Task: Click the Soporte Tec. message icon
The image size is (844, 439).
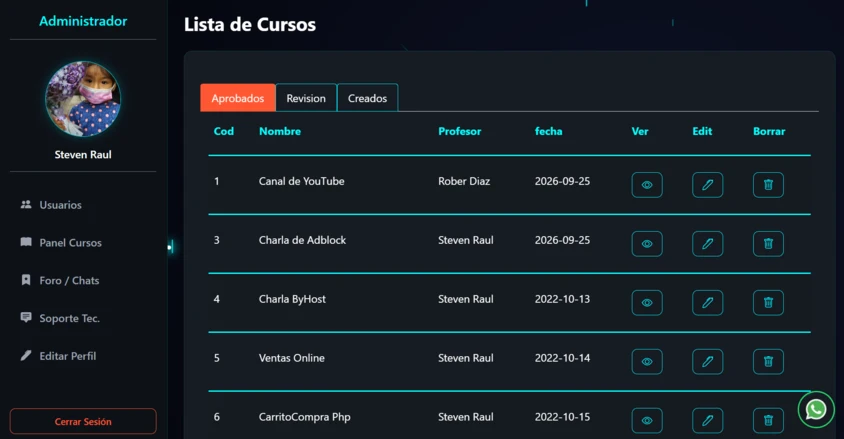Action: (x=26, y=317)
